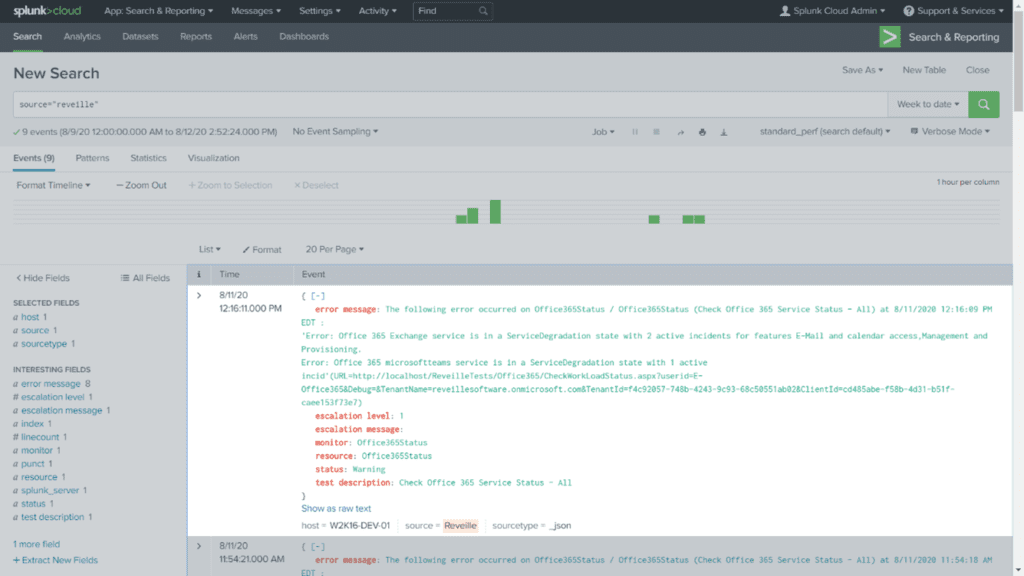Click the Format button
The width and height of the screenshot is (1024, 576).
click(x=262, y=249)
